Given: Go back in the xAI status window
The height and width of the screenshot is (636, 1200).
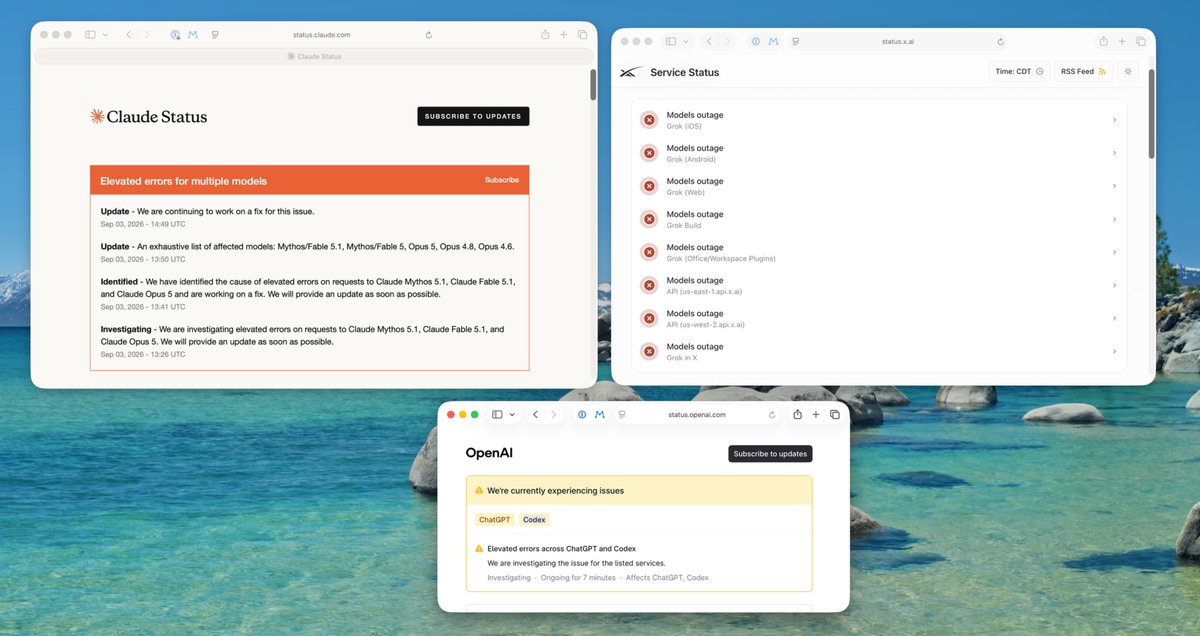Looking at the screenshot, I should coord(709,41).
